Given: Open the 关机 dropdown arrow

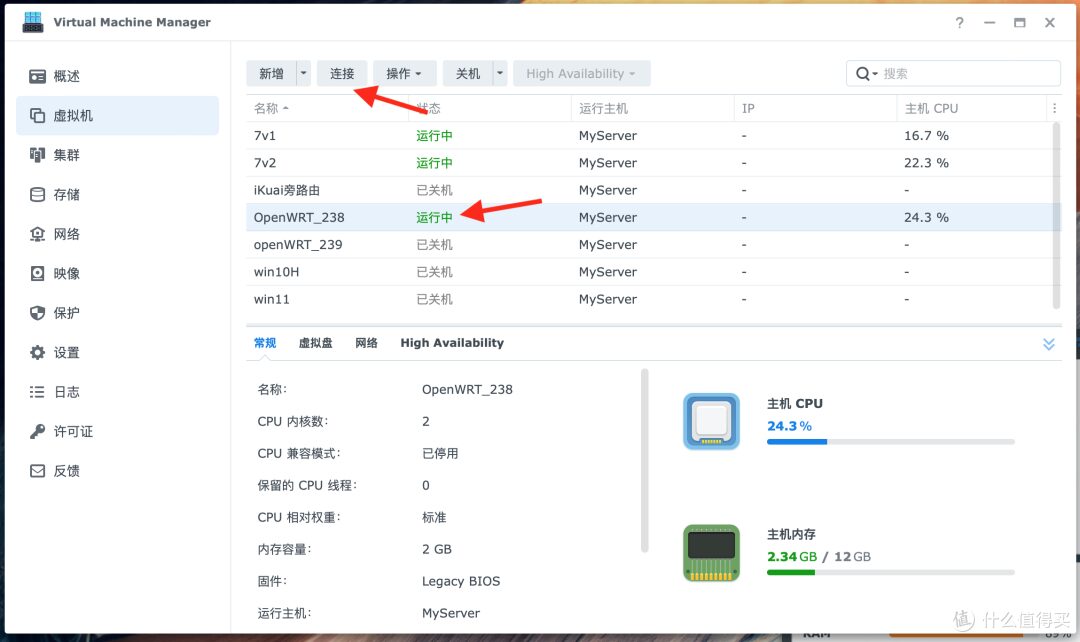Looking at the screenshot, I should pos(500,72).
